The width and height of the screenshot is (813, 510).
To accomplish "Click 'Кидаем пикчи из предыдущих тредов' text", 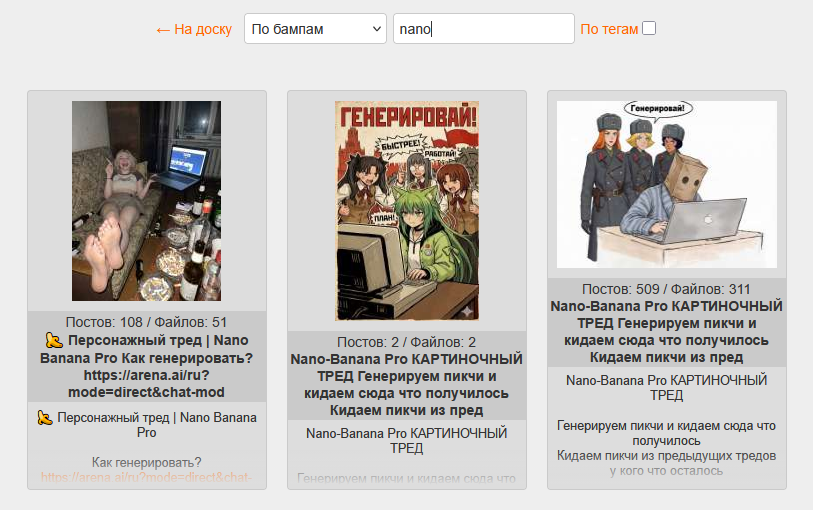I will pyautogui.click(x=667, y=456).
